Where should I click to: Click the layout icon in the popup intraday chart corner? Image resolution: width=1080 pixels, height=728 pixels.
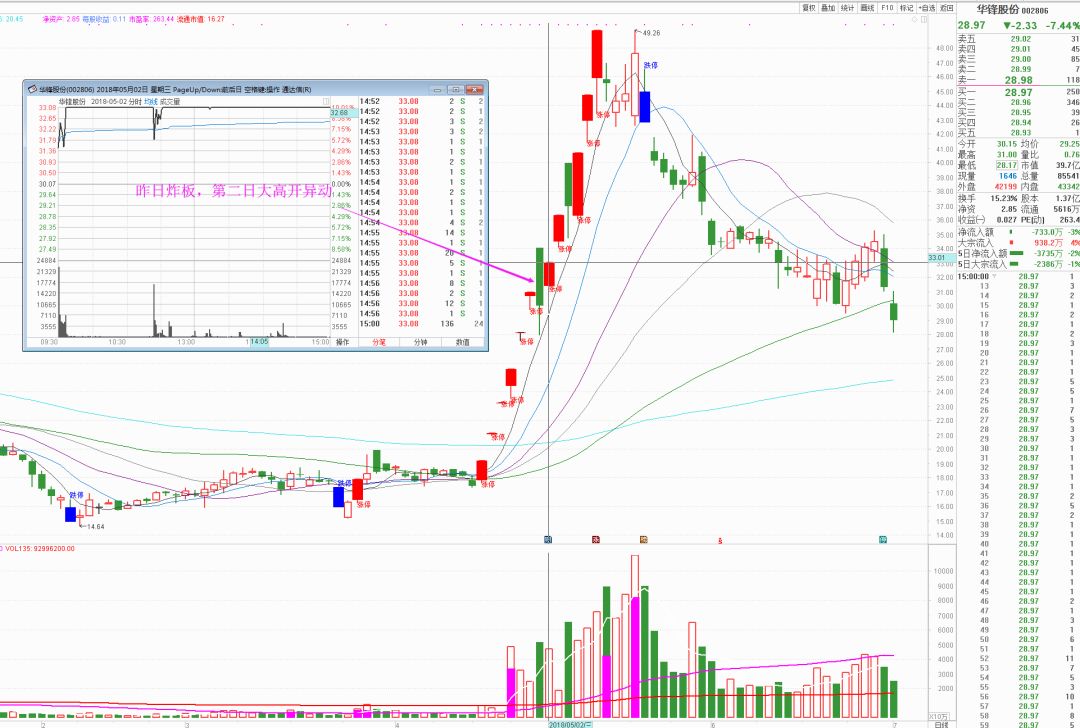[x=326, y=101]
